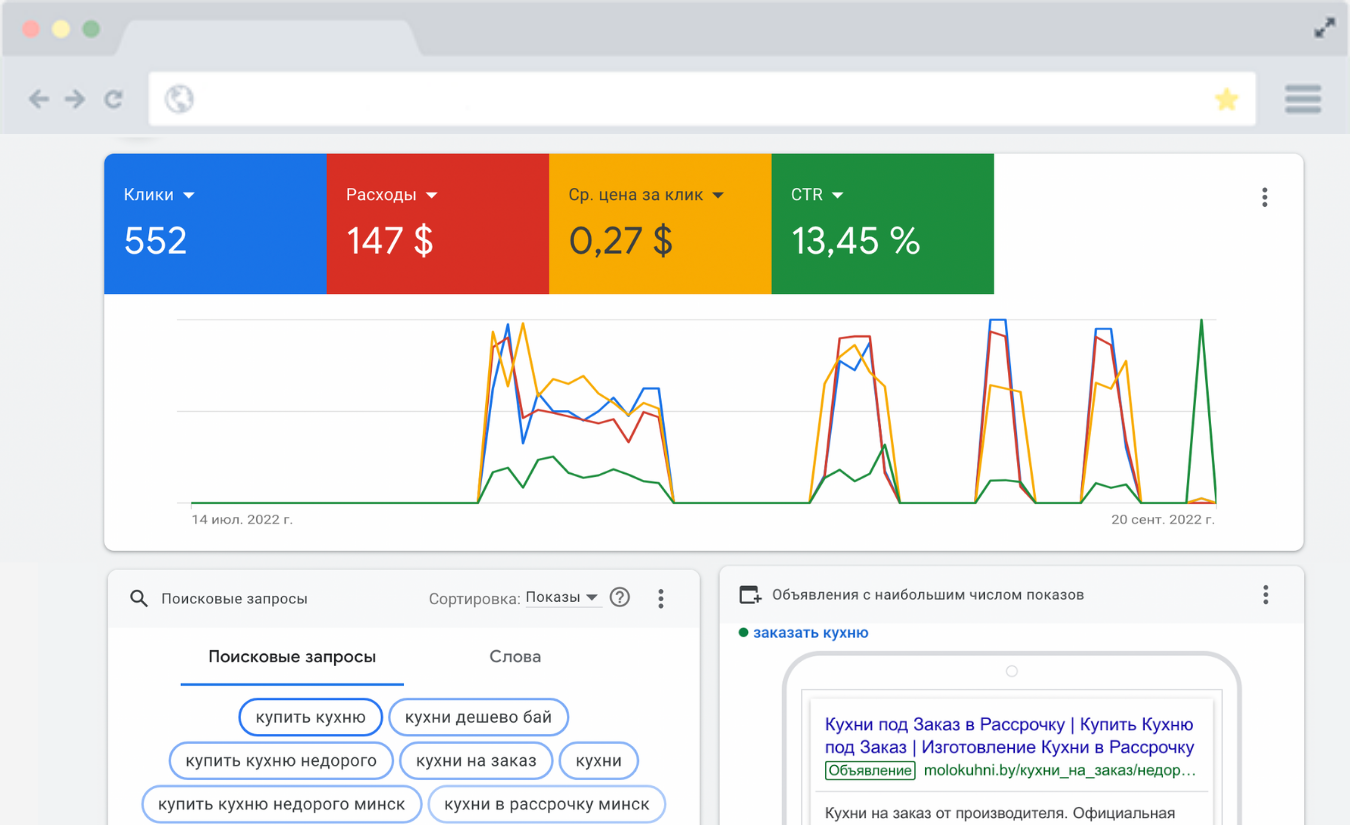Screen dimensions: 1350x825
Task: Open the CTR metric dropdown
Action: [x=817, y=195]
